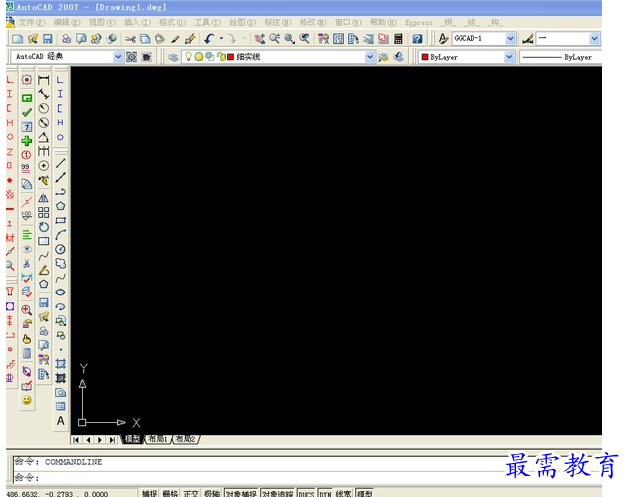The width and height of the screenshot is (627, 497).
Task: Switch to the 模型 model tab
Action: coord(132,439)
